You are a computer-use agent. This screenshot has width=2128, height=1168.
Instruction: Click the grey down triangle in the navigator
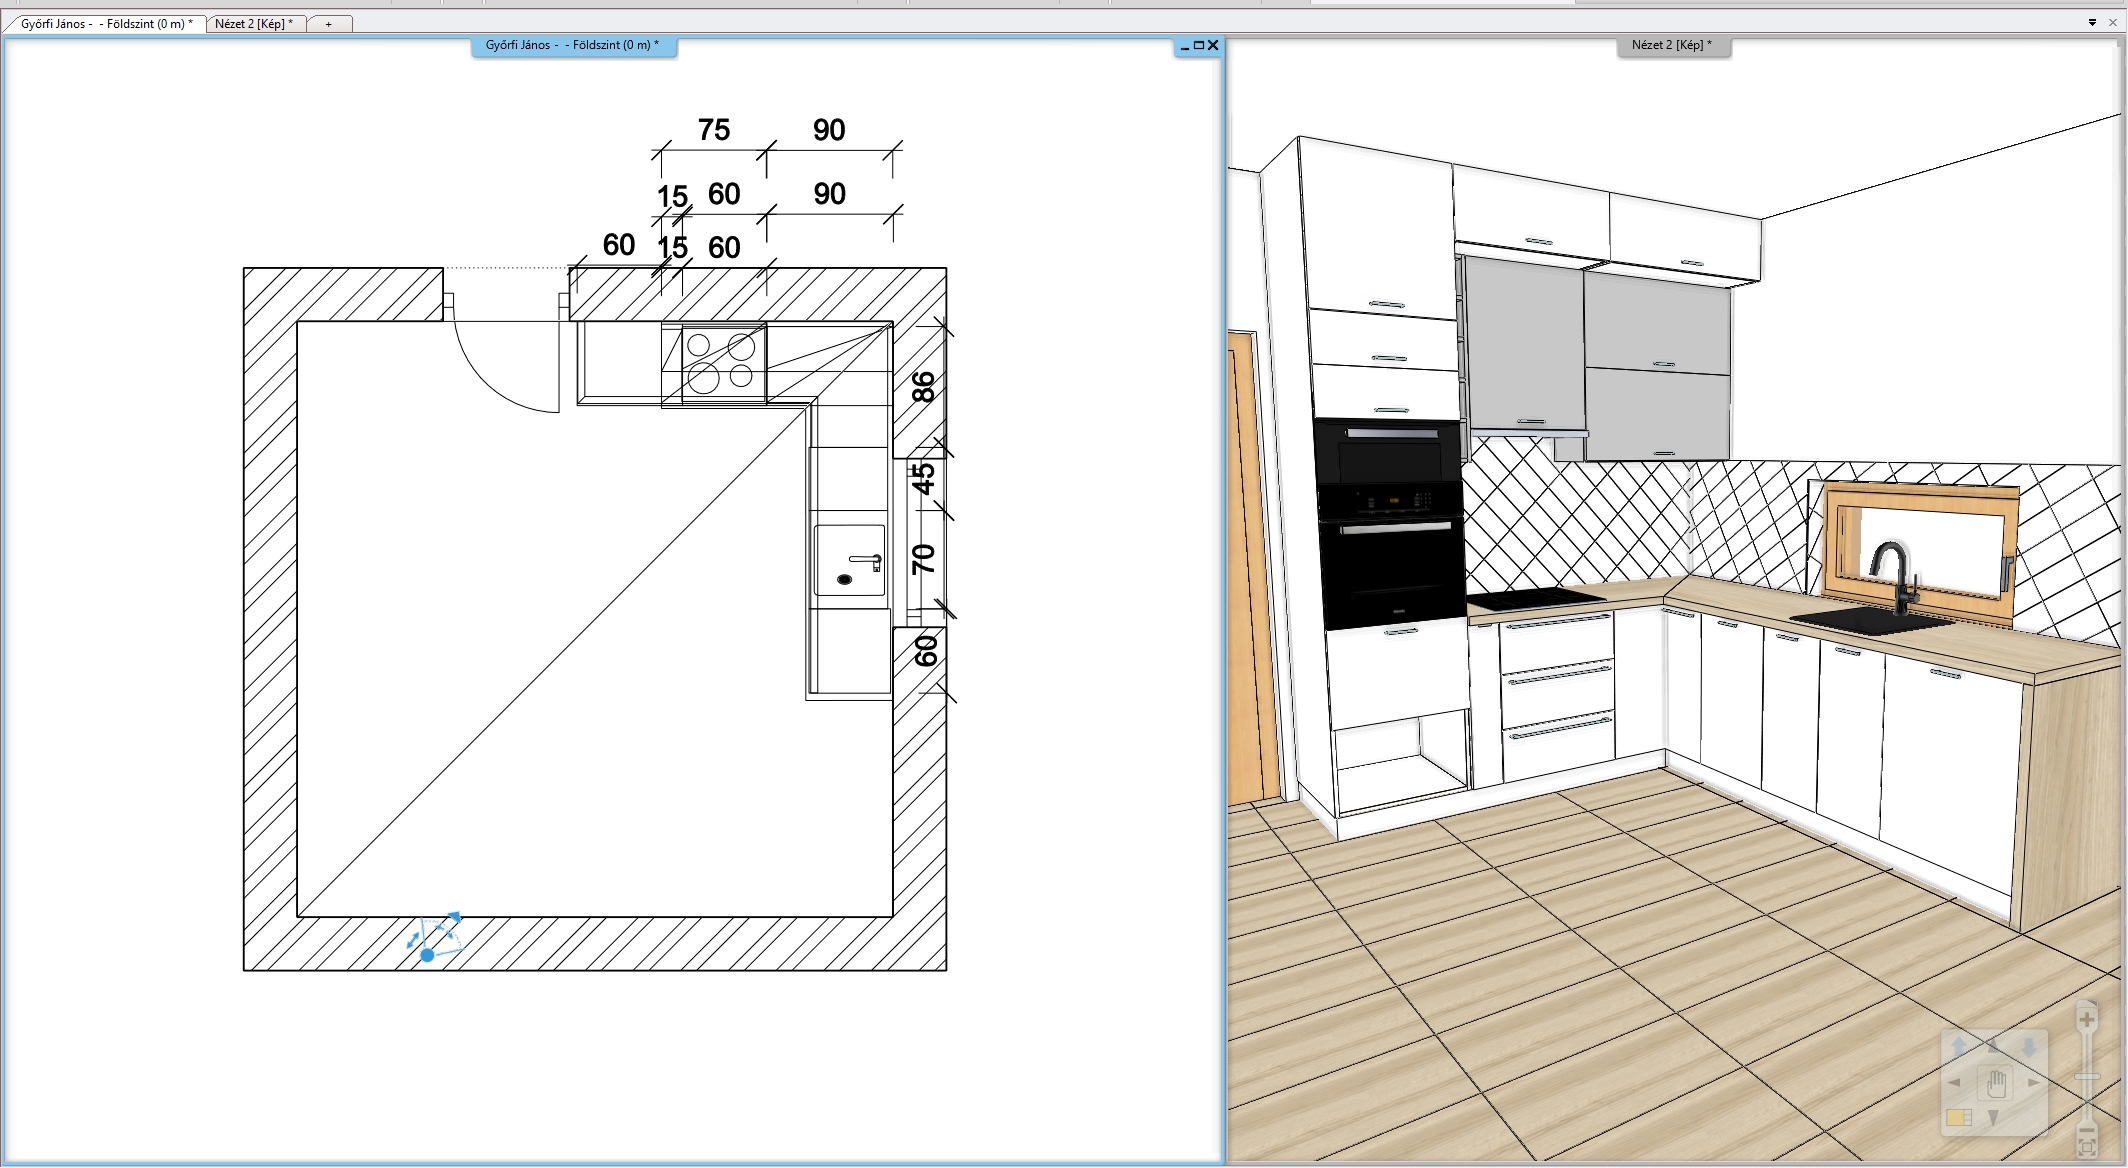click(1994, 1118)
